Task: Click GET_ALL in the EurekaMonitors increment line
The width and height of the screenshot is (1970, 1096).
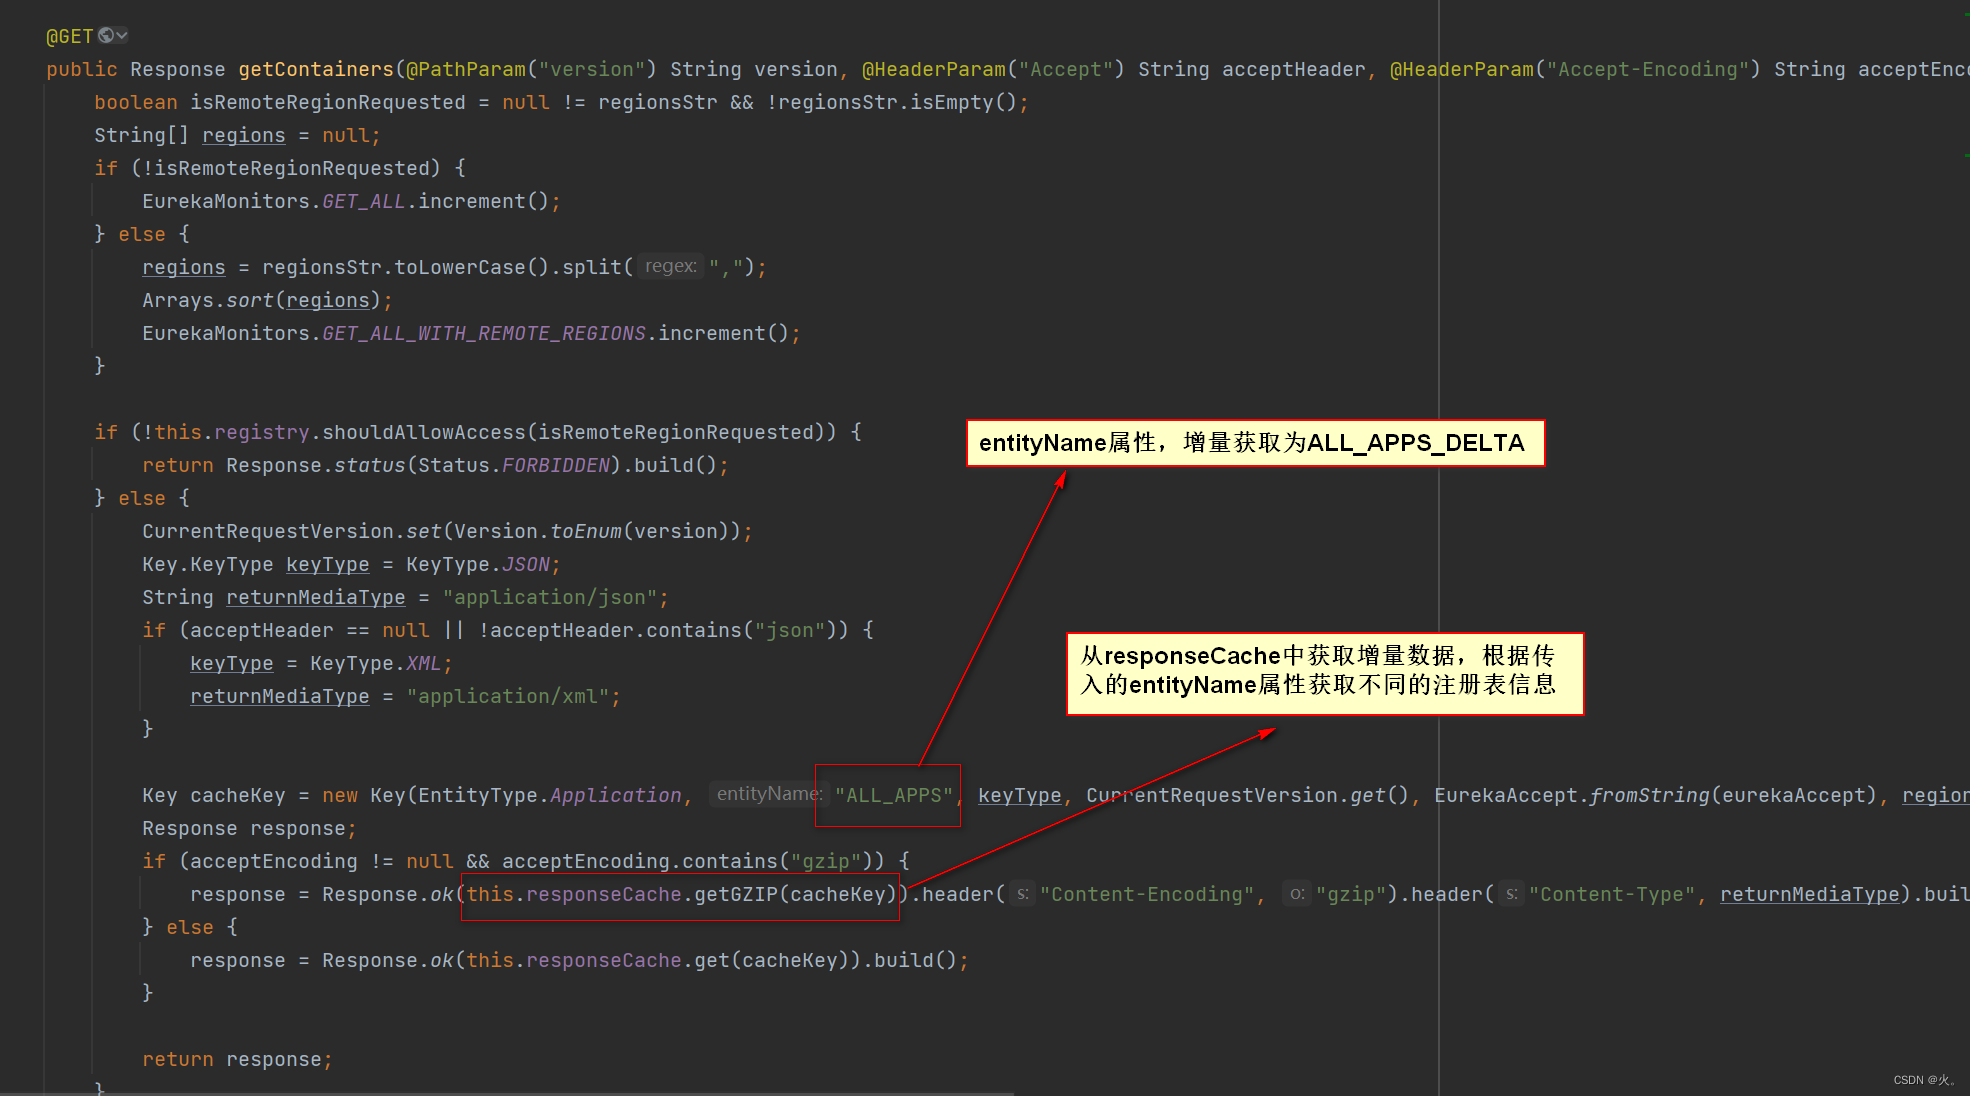Action: tap(364, 201)
